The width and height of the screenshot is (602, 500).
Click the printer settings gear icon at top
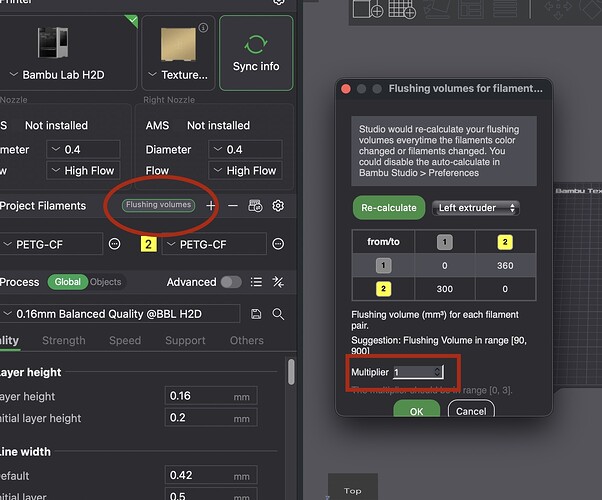(279, 2)
